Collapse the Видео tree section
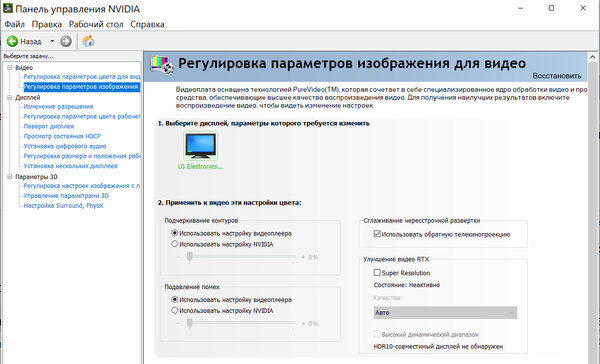The image size is (600, 364). [10, 67]
